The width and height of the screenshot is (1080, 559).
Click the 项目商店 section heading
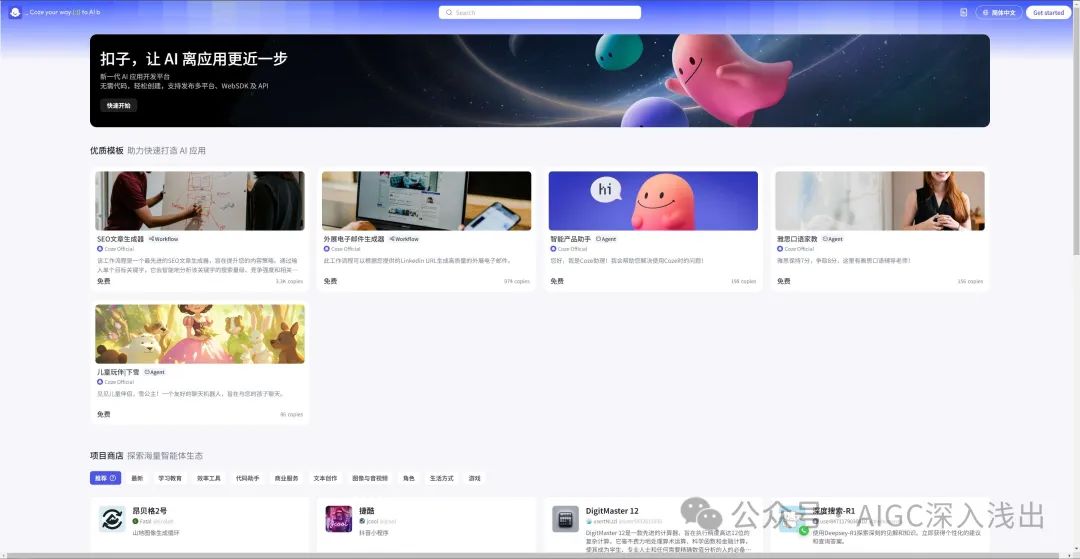pyautogui.click(x=107, y=456)
